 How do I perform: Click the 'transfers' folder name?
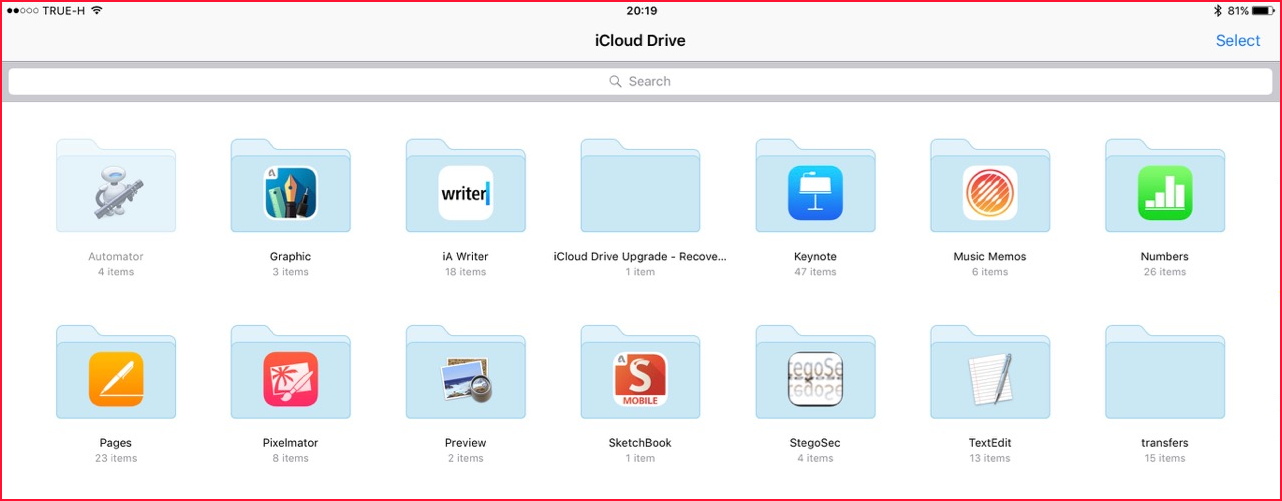1165,443
